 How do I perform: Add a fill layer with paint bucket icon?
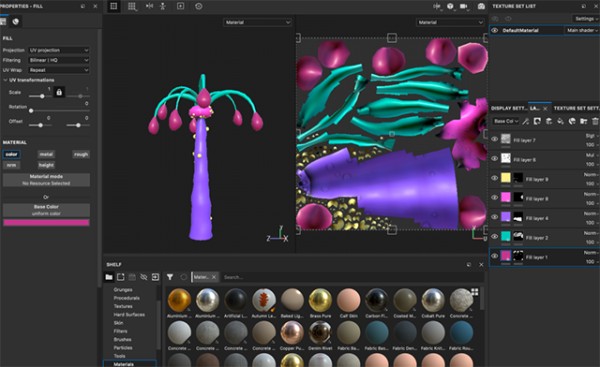tap(560, 121)
